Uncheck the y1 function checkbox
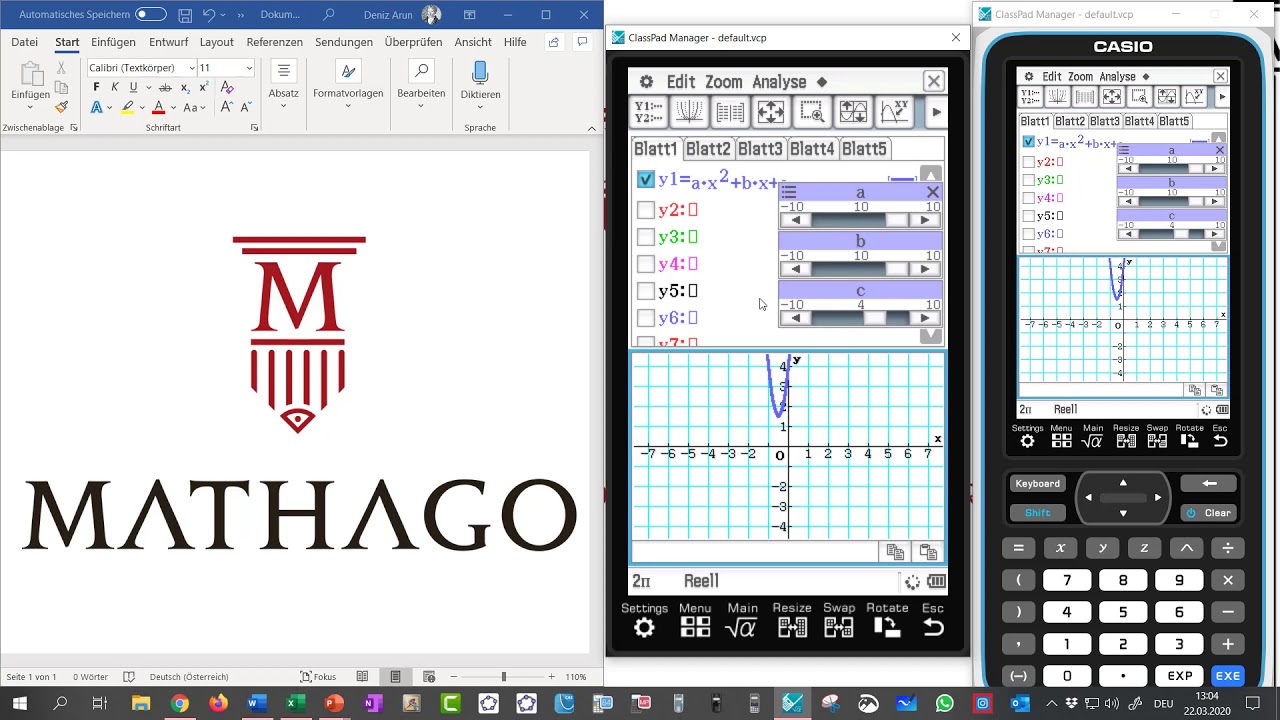The height and width of the screenshot is (720, 1280). pos(646,180)
